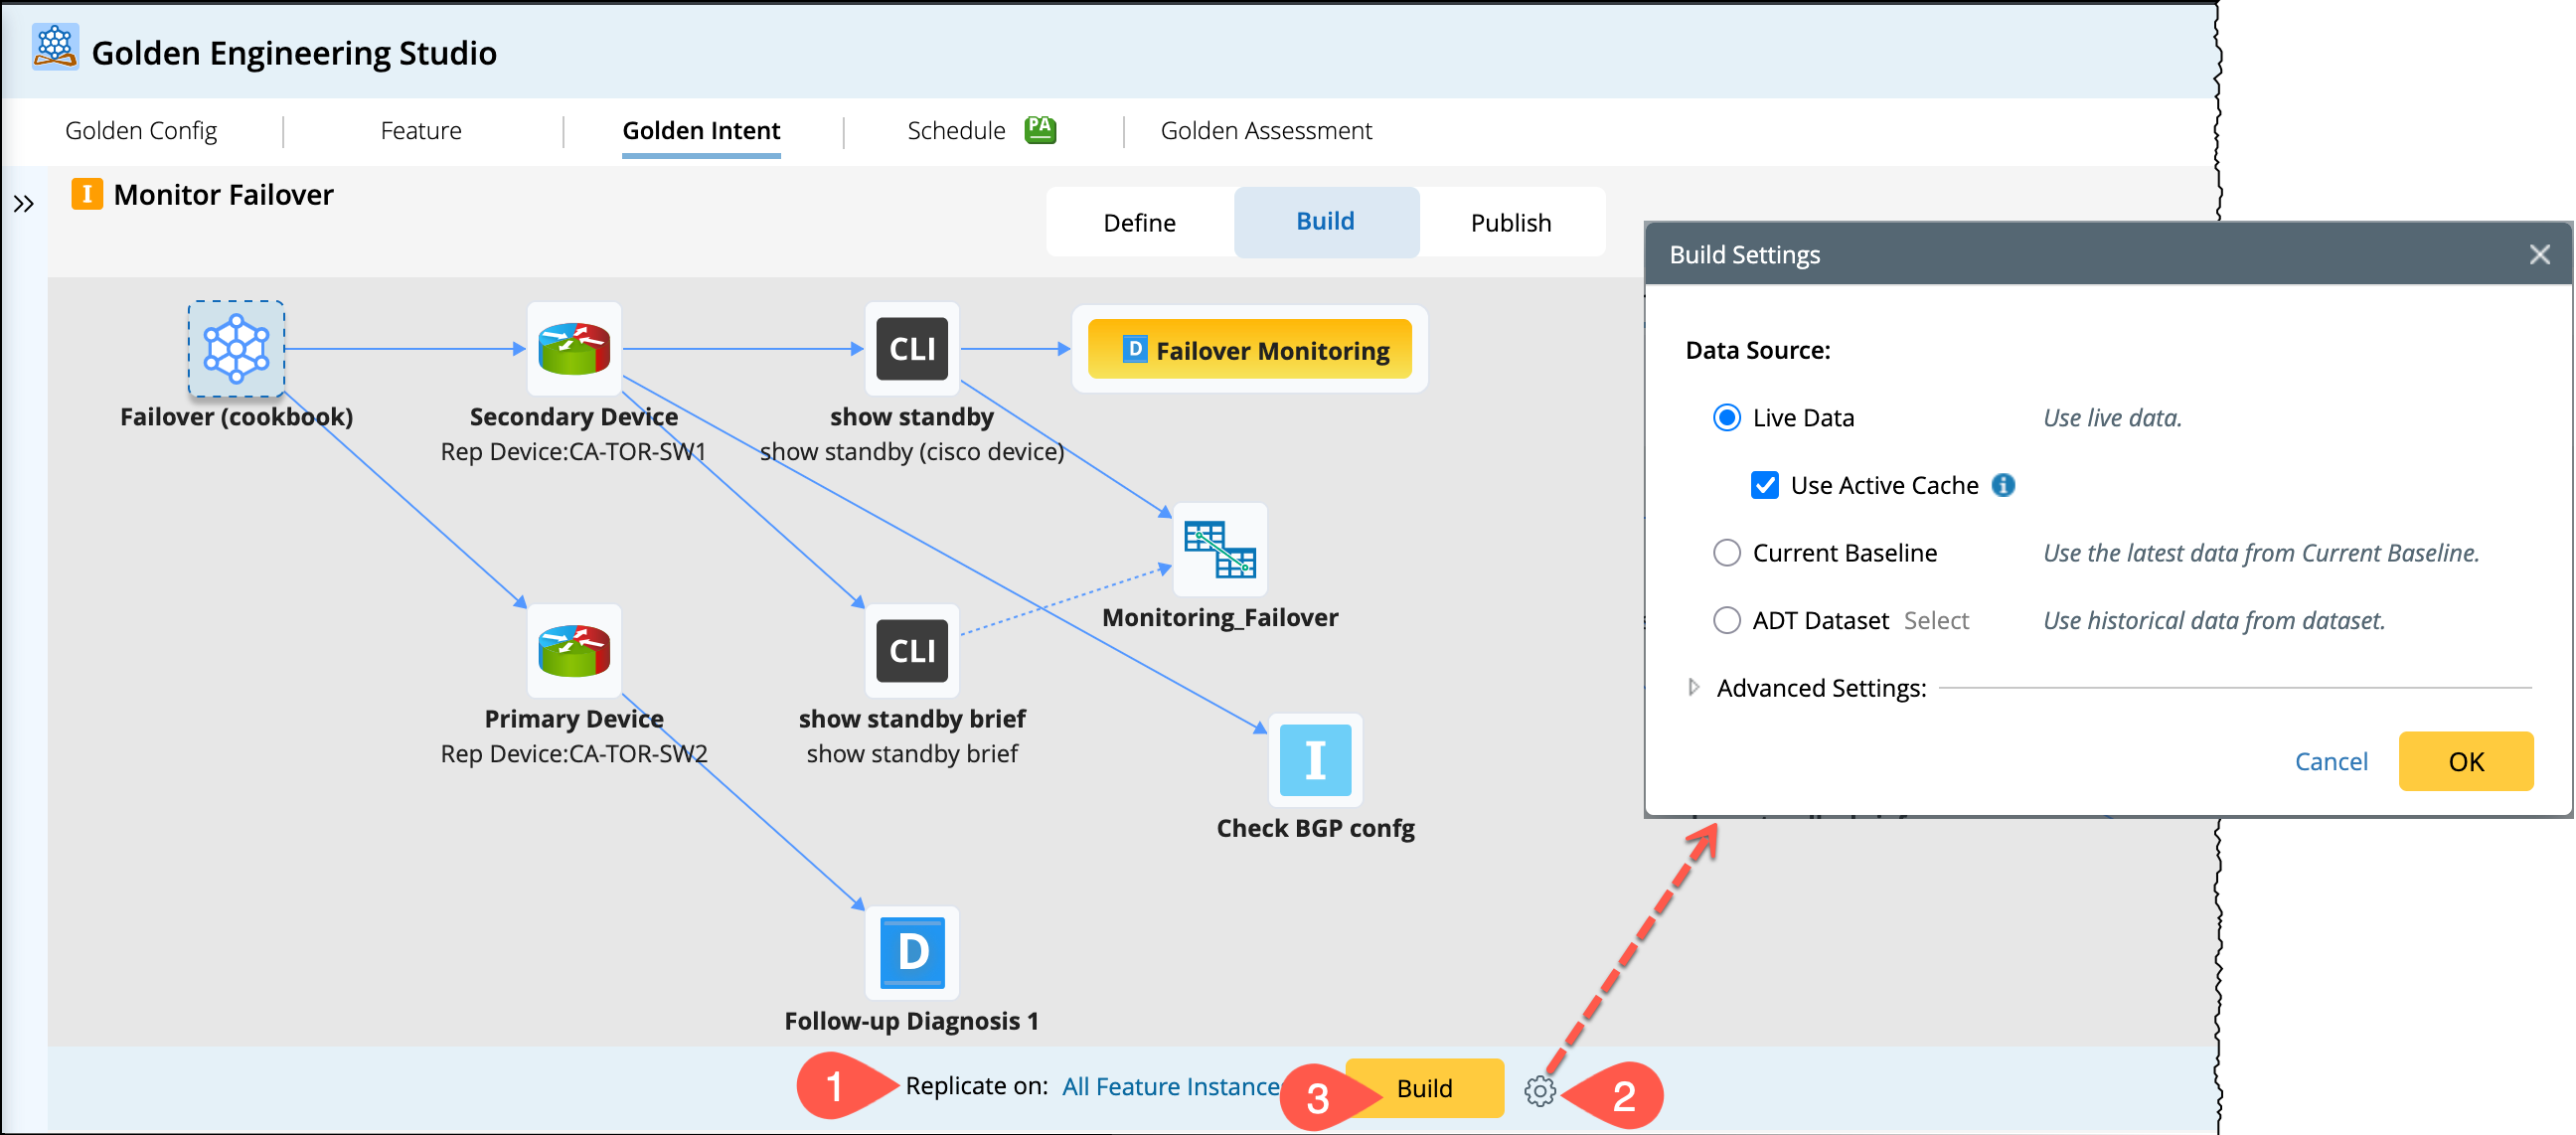Open the Check BGP confg intent icon
The width and height of the screenshot is (2576, 1135).
tap(1314, 760)
